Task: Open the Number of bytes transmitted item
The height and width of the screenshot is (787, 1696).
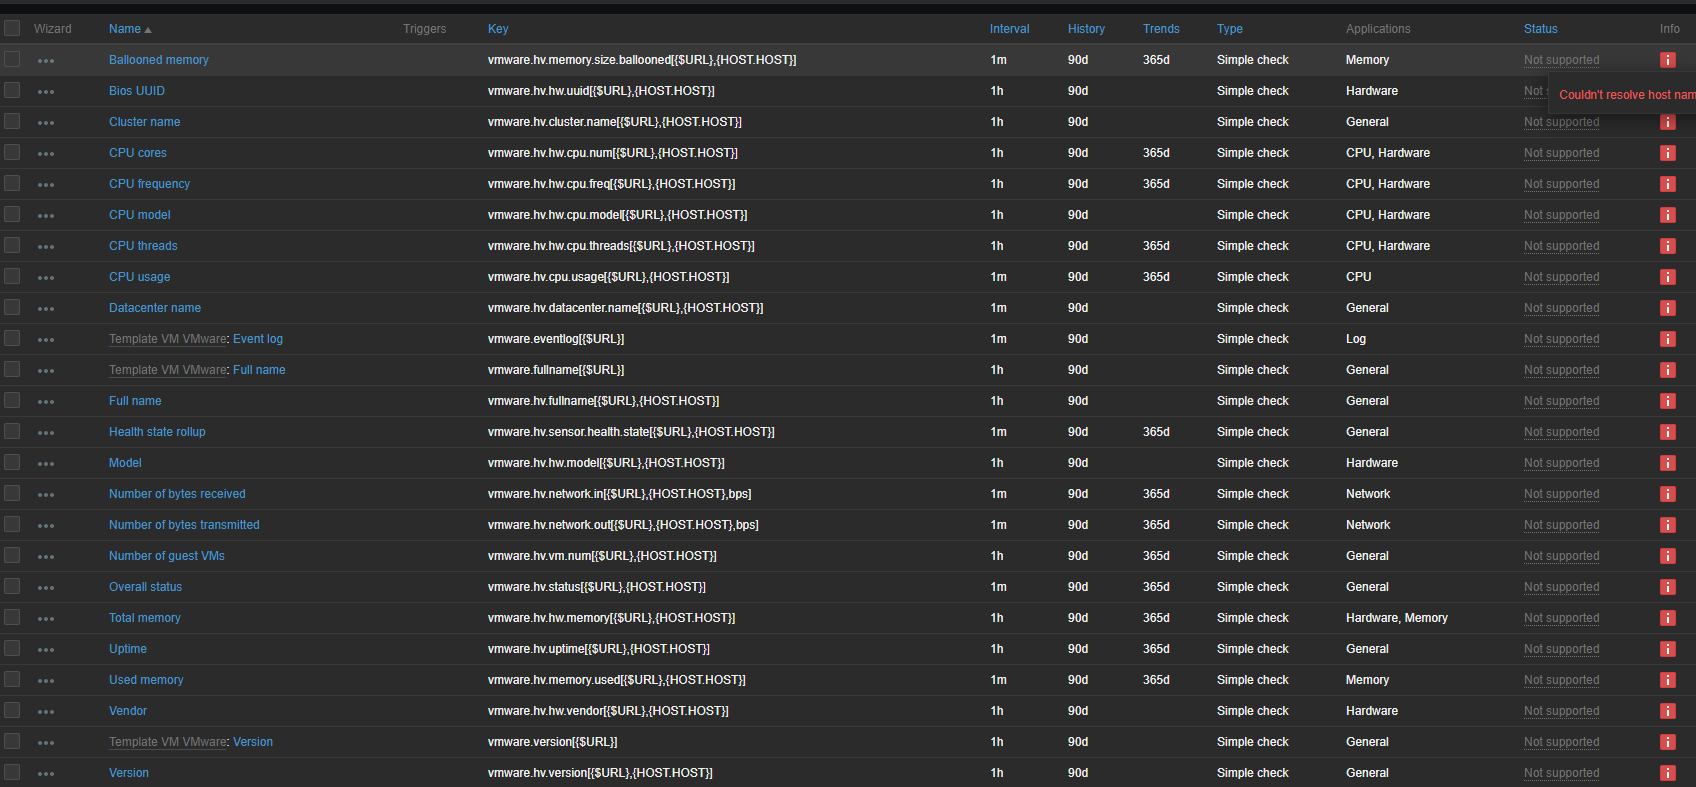Action: point(184,525)
